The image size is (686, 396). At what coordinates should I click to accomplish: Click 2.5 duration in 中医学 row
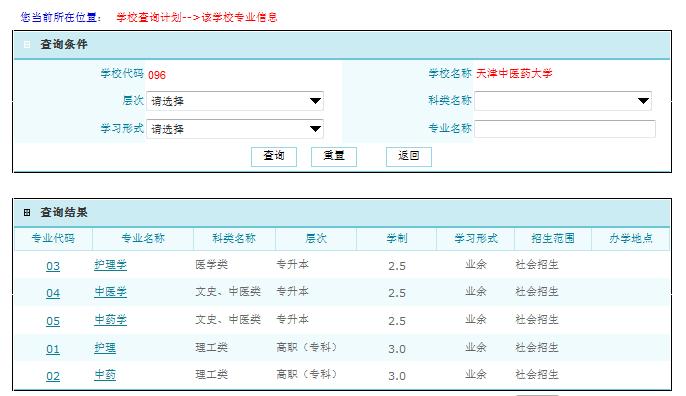pos(397,293)
